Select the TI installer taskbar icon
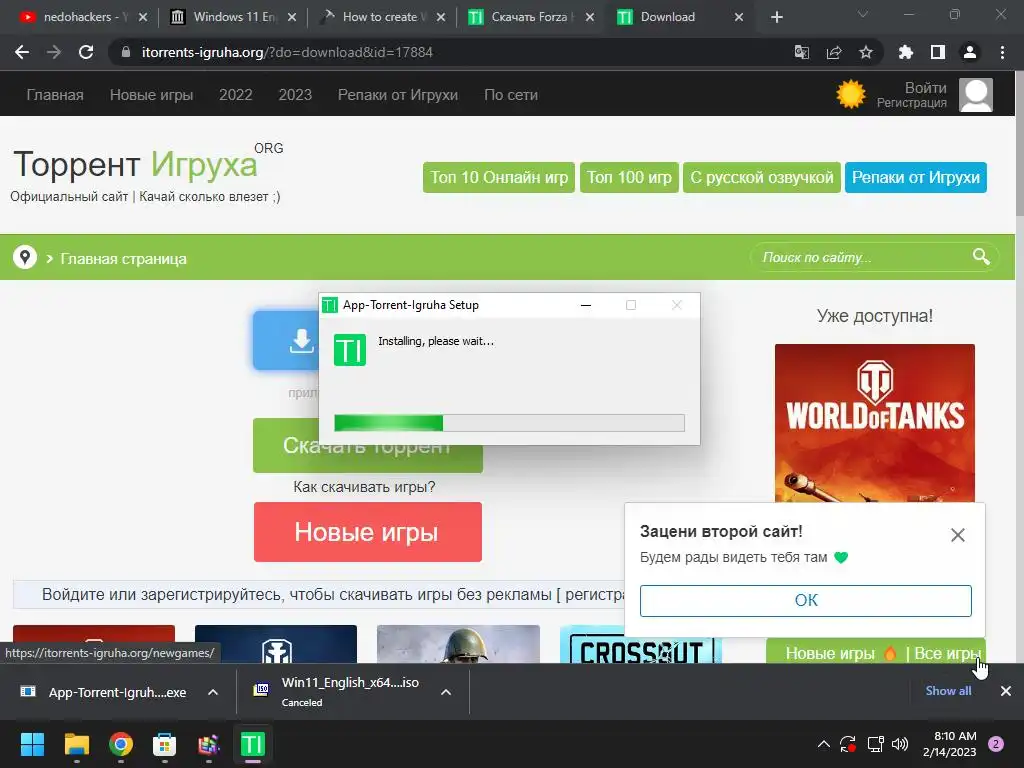Viewport: 1024px width, 768px height. point(253,744)
